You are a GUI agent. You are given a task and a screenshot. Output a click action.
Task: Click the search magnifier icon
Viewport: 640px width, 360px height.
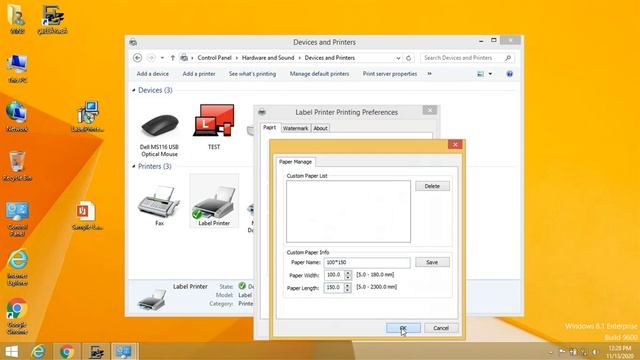[508, 58]
